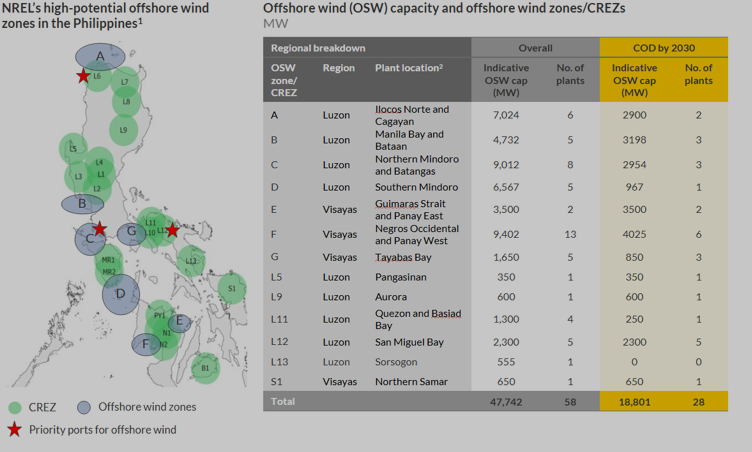This screenshot has height=452, width=752.
Task: Click the red star icon in the legend
Action: coord(14,430)
